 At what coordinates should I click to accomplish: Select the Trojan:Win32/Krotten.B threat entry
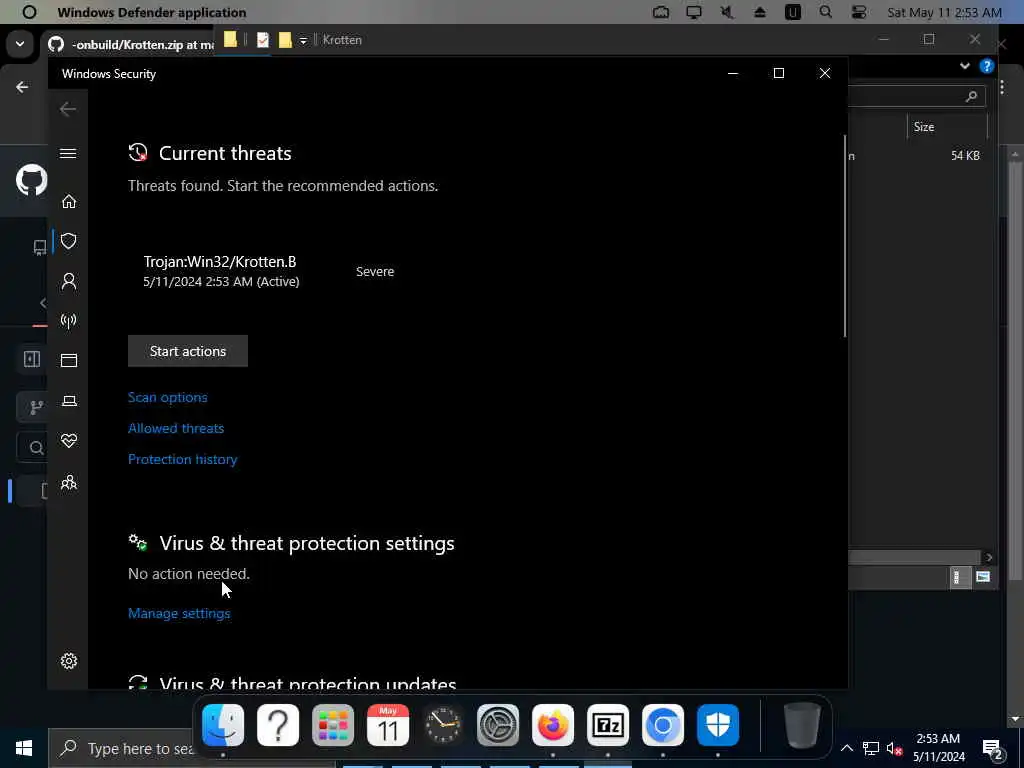coord(221,271)
